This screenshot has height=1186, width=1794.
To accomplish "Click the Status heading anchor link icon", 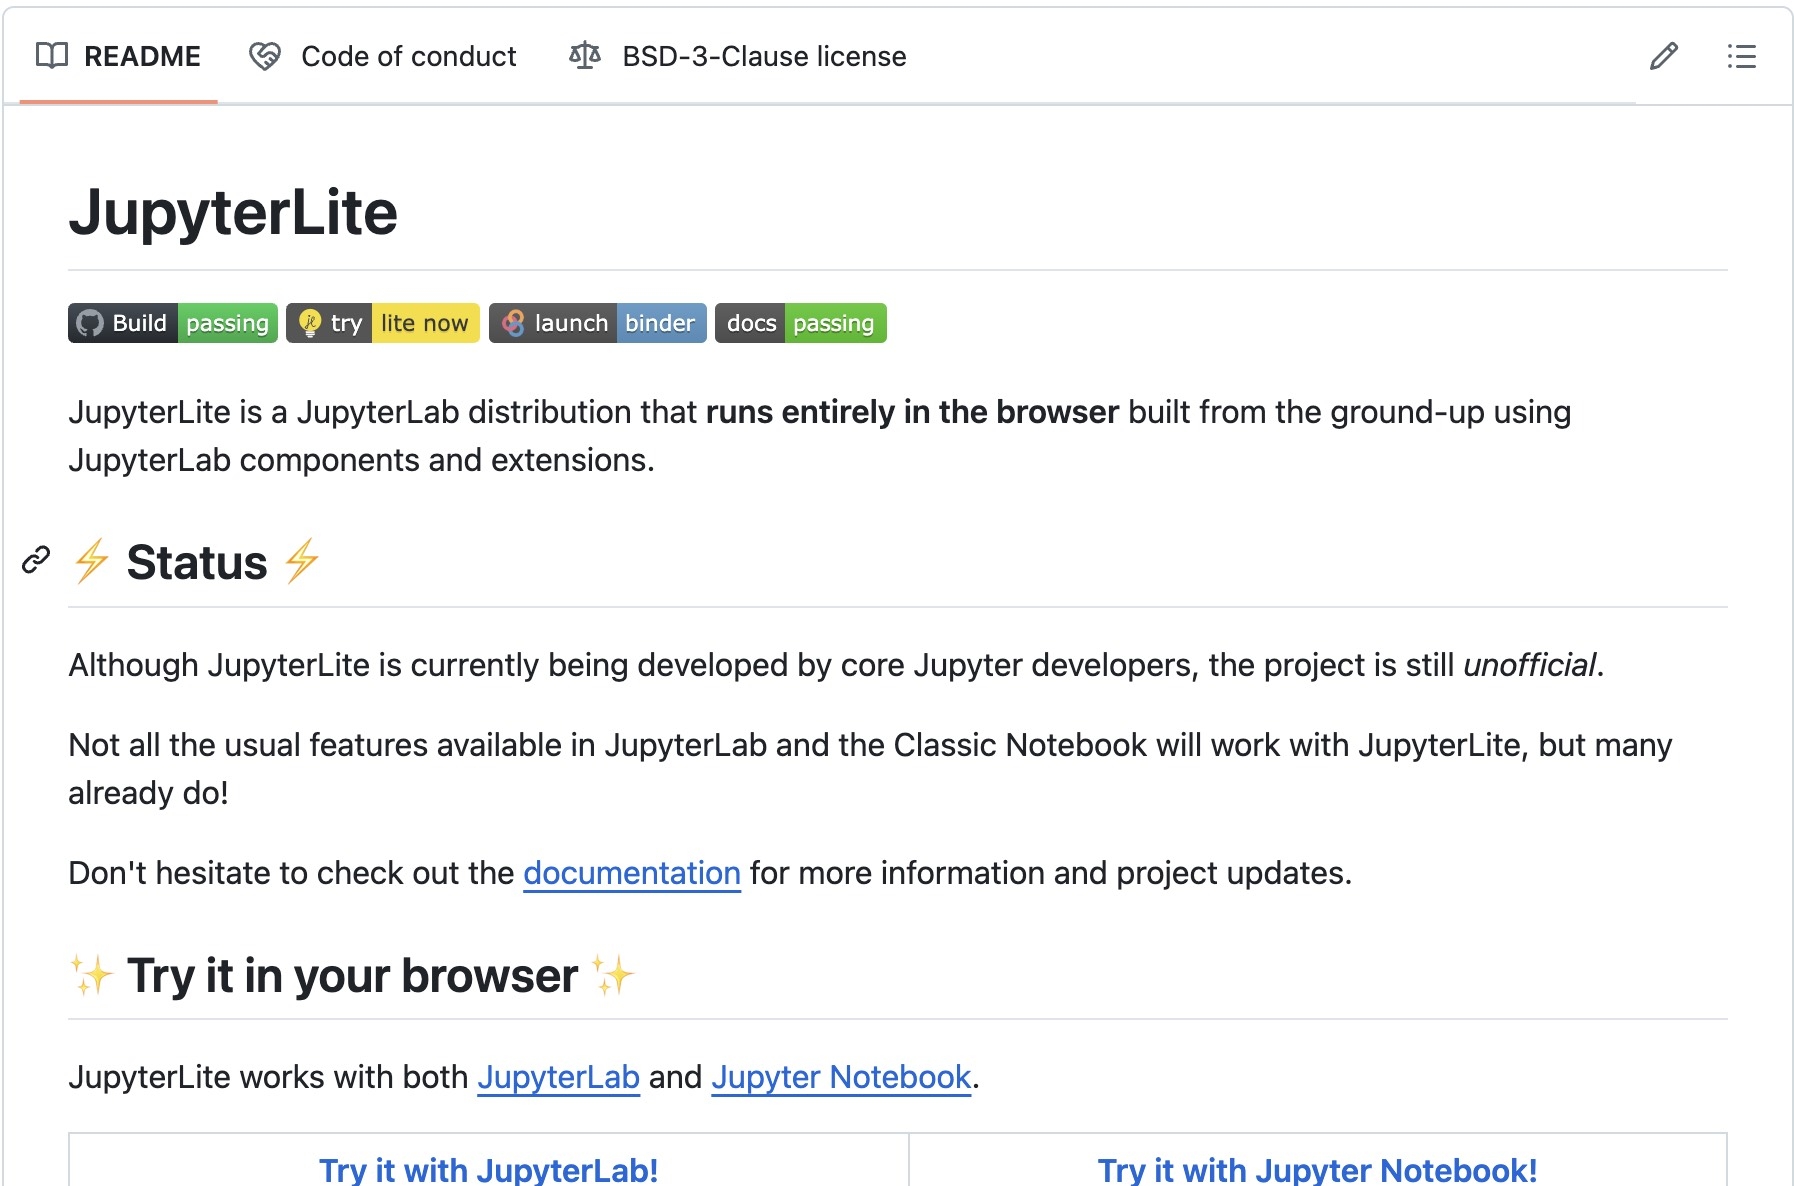I will [x=36, y=560].
